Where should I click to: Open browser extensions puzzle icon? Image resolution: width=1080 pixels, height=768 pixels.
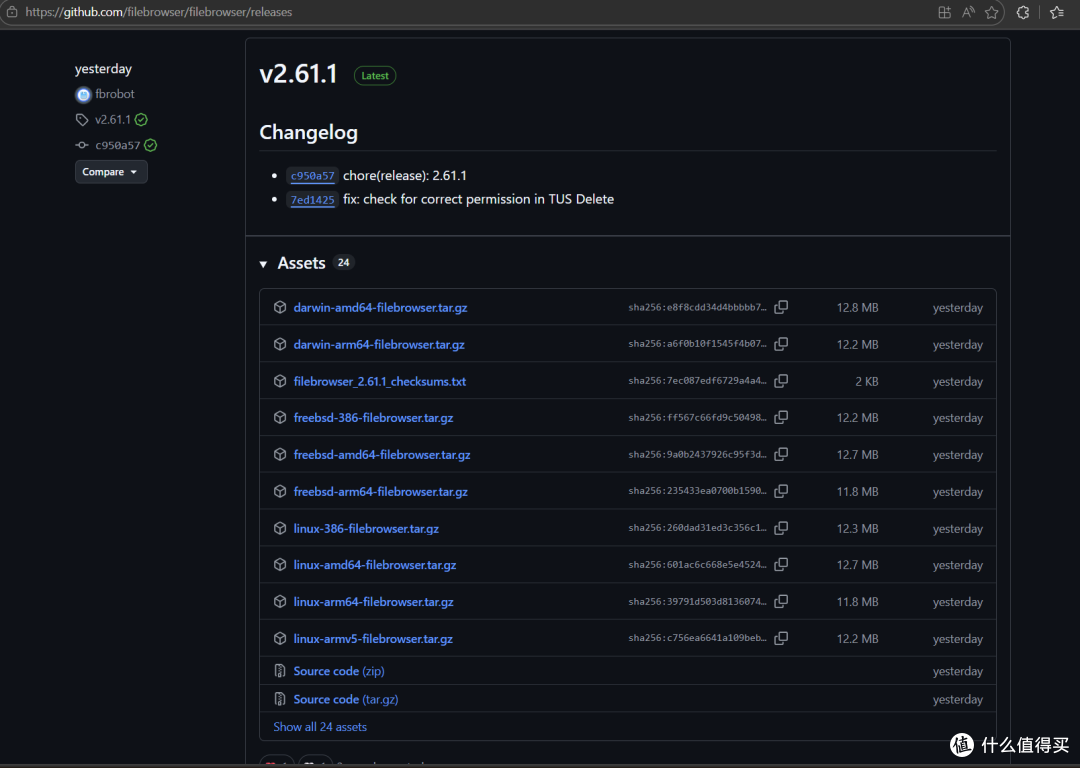coord(1023,12)
